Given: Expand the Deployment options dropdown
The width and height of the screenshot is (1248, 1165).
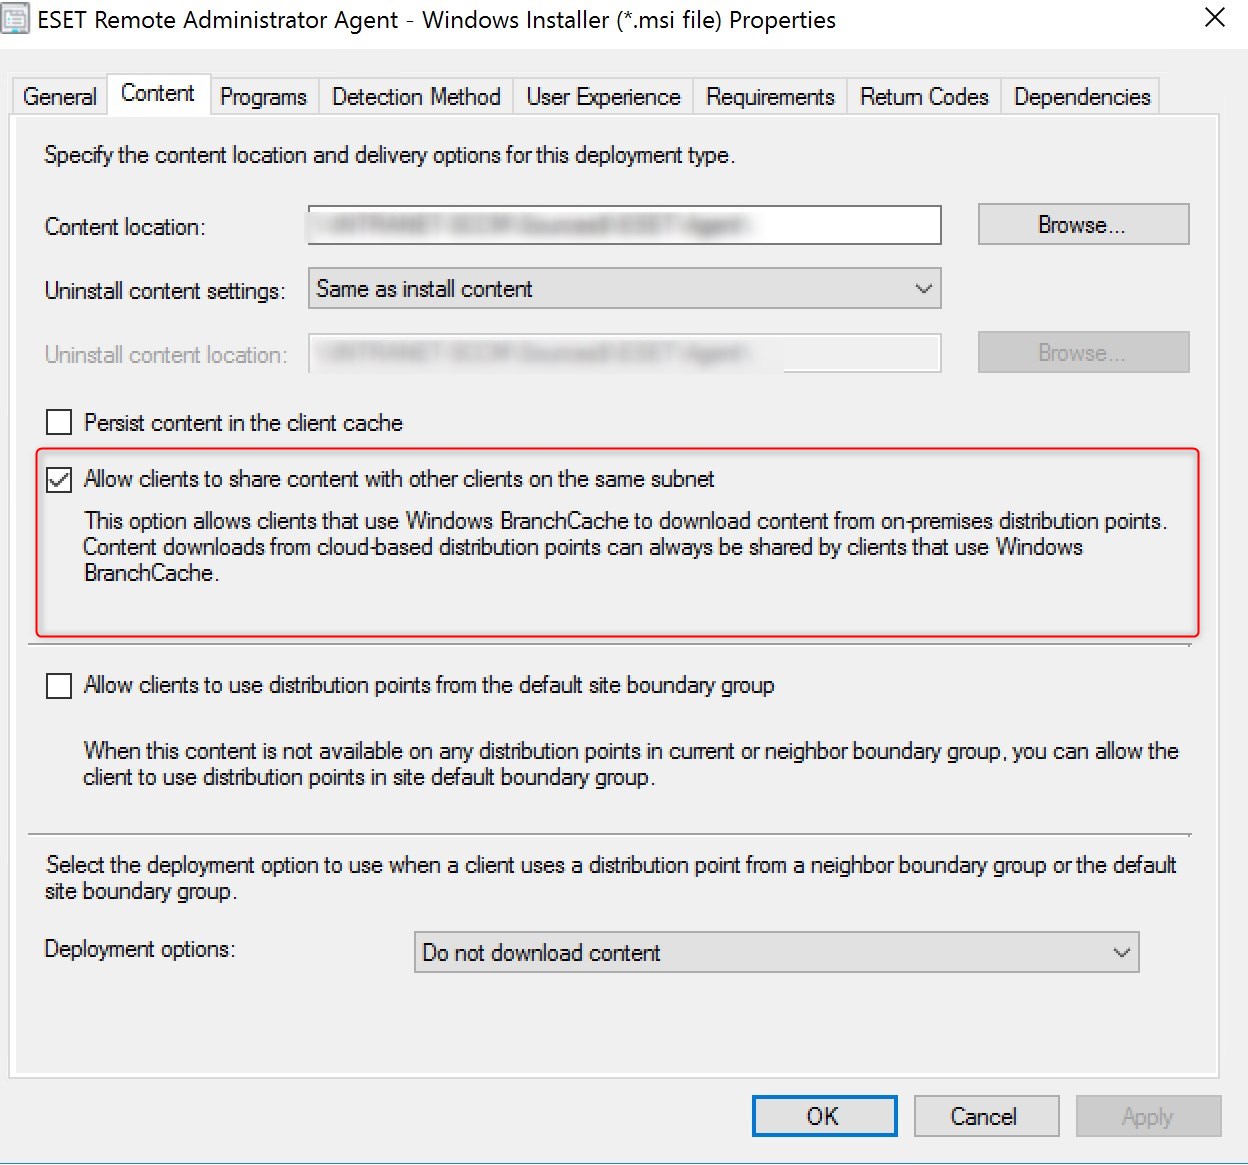Looking at the screenshot, I should [777, 953].
